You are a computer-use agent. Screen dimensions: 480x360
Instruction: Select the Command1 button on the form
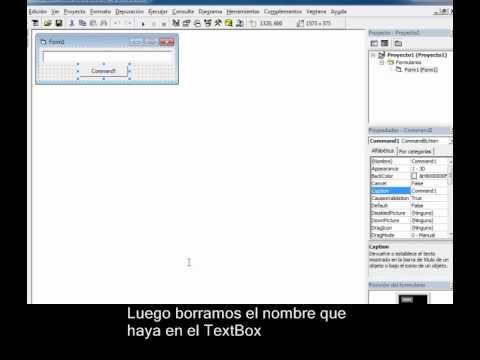click(x=103, y=71)
